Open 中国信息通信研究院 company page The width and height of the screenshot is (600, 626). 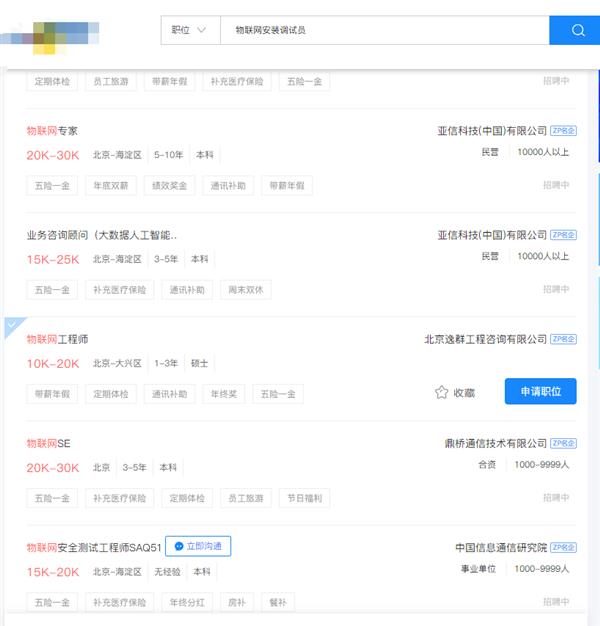click(501, 548)
